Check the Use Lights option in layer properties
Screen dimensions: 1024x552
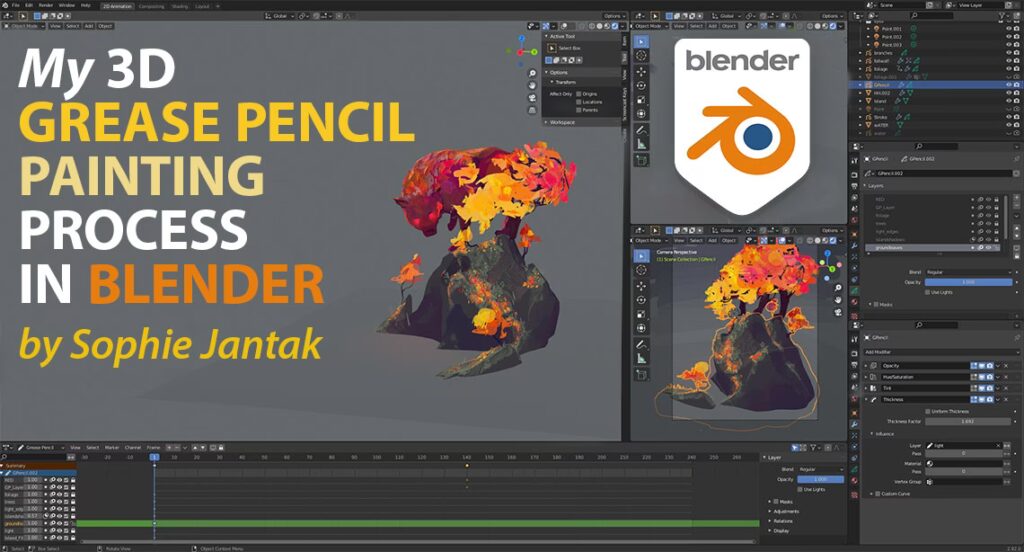pyautogui.click(x=928, y=292)
